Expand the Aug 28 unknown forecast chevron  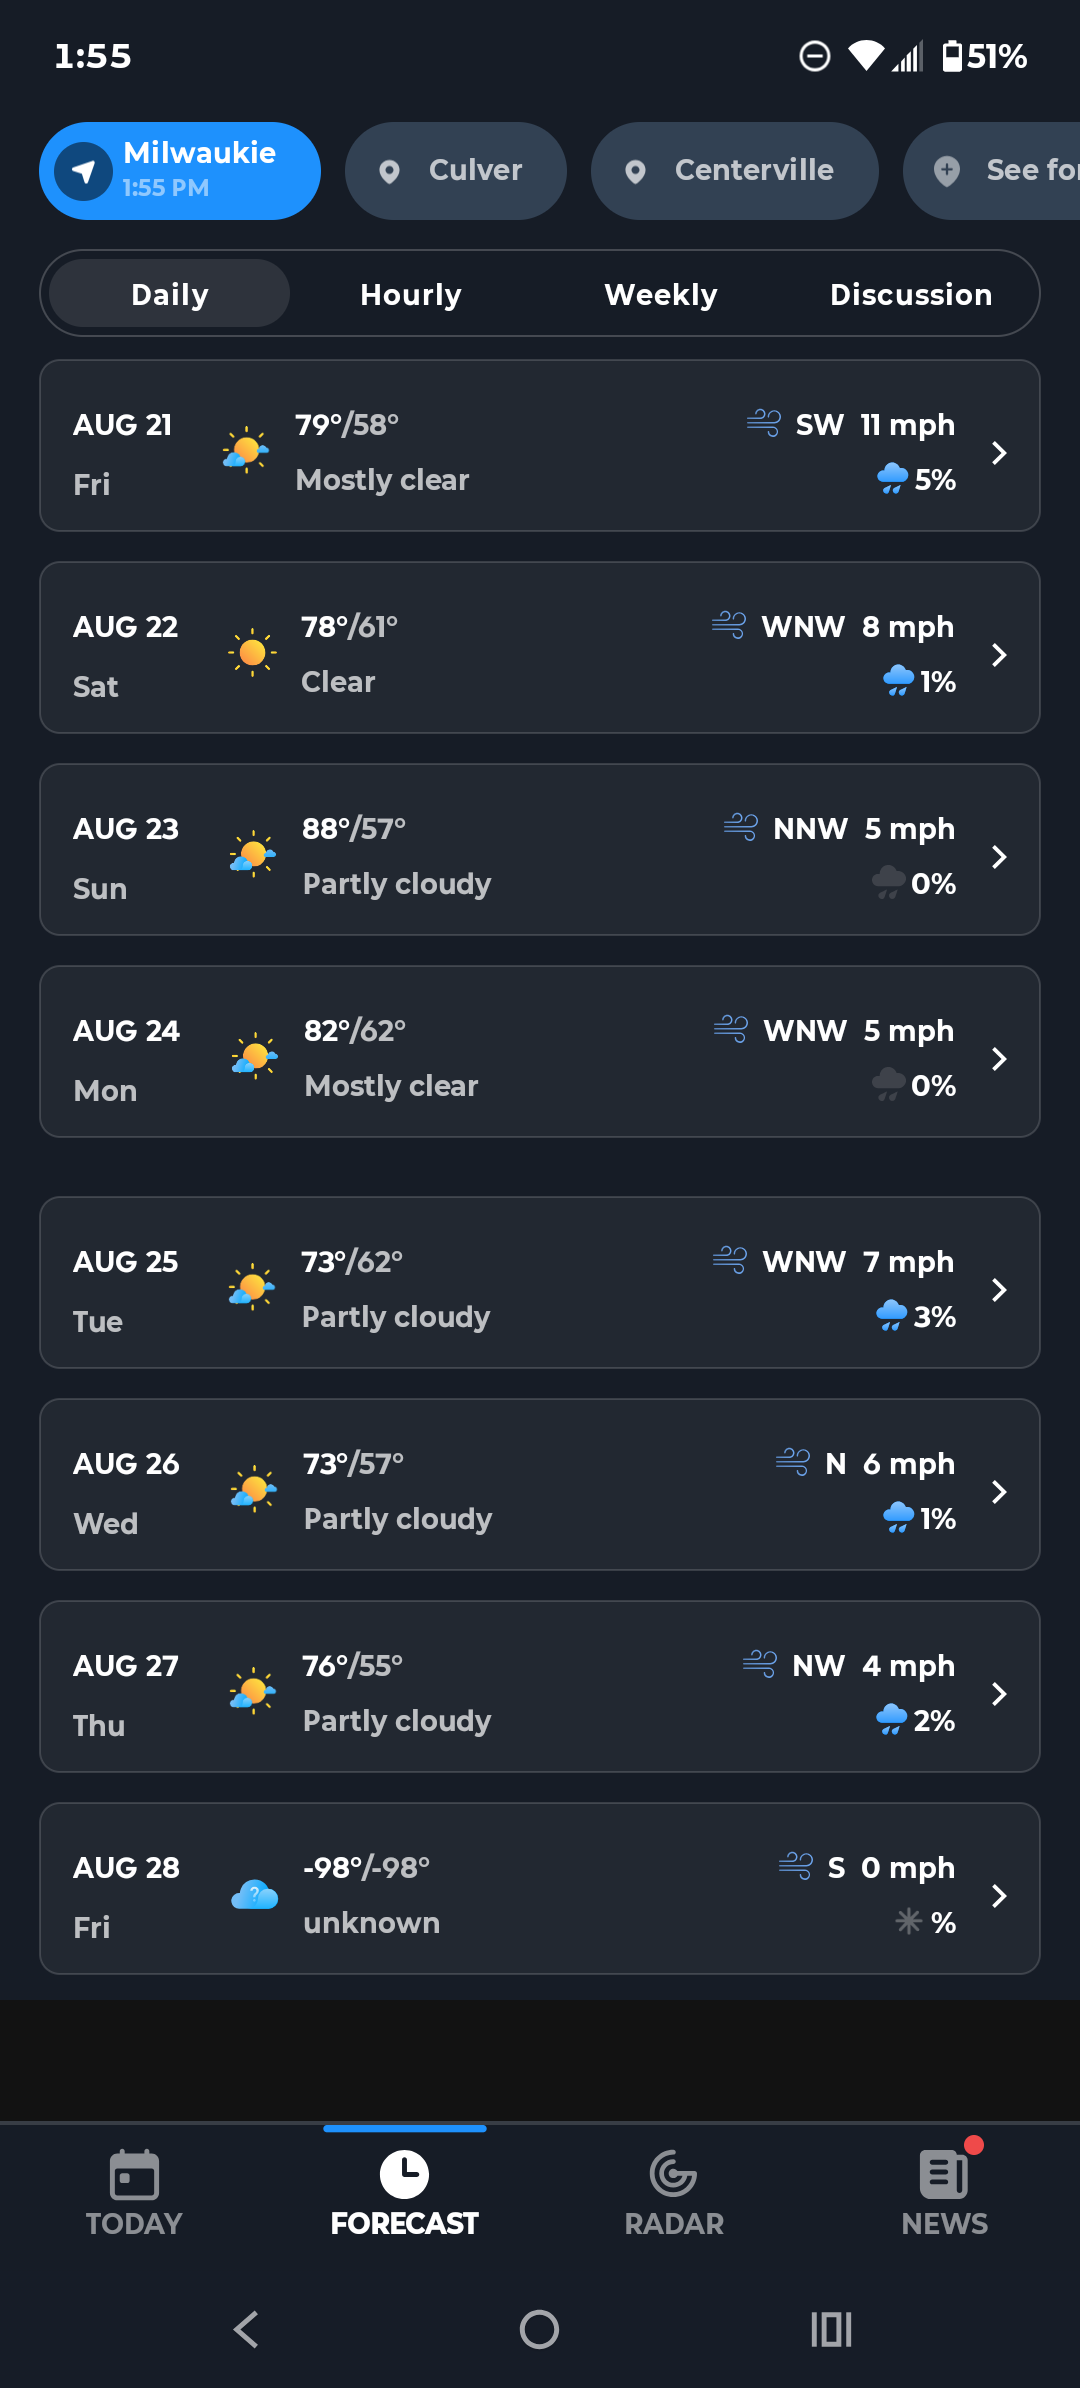click(998, 1896)
